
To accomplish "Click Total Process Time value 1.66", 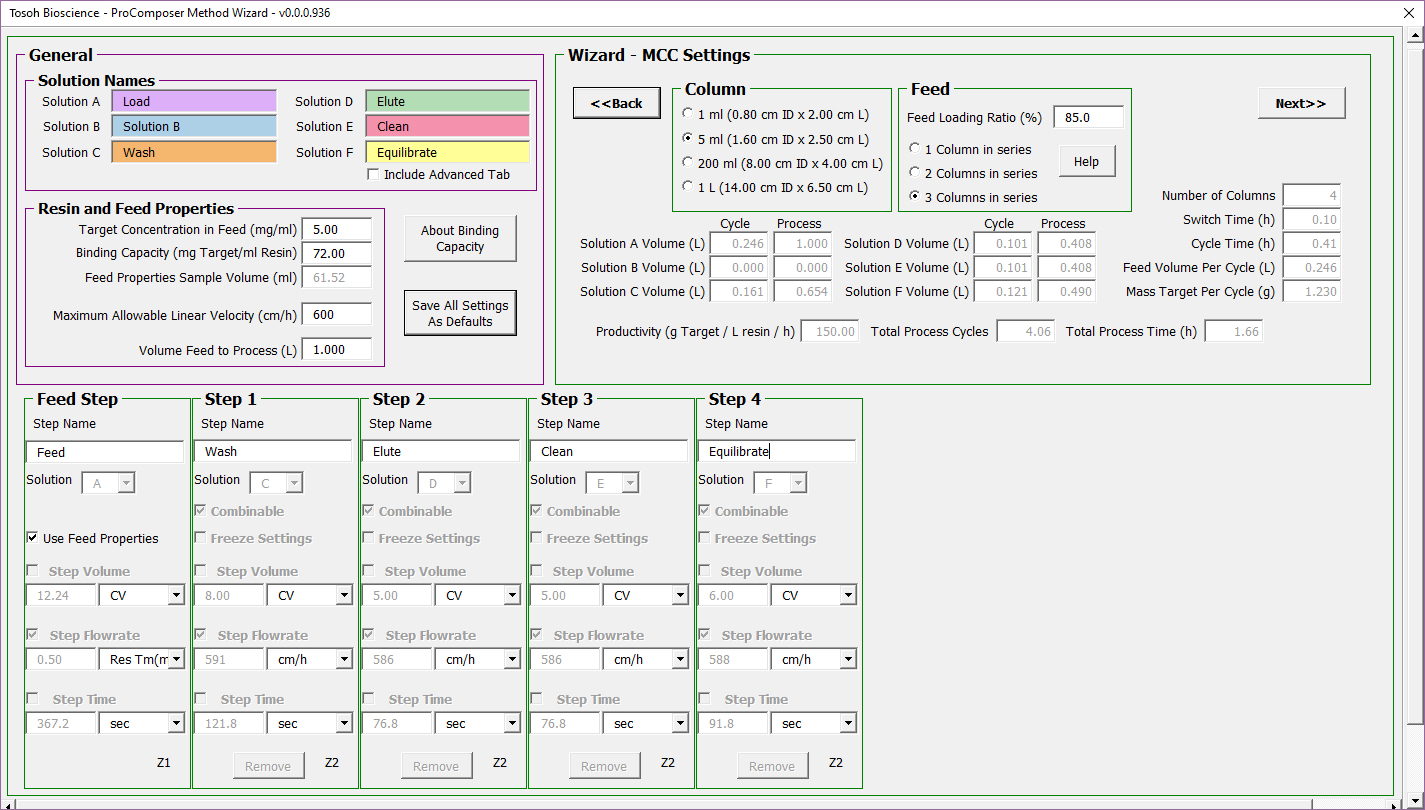I will point(1233,332).
